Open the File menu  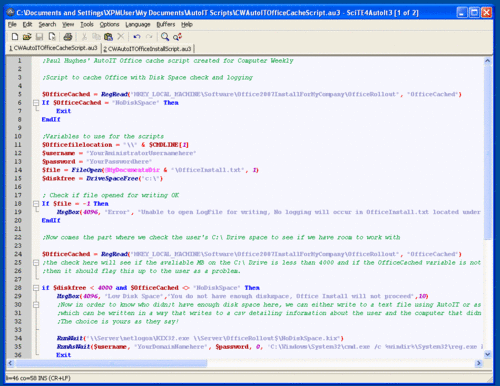click(x=12, y=24)
